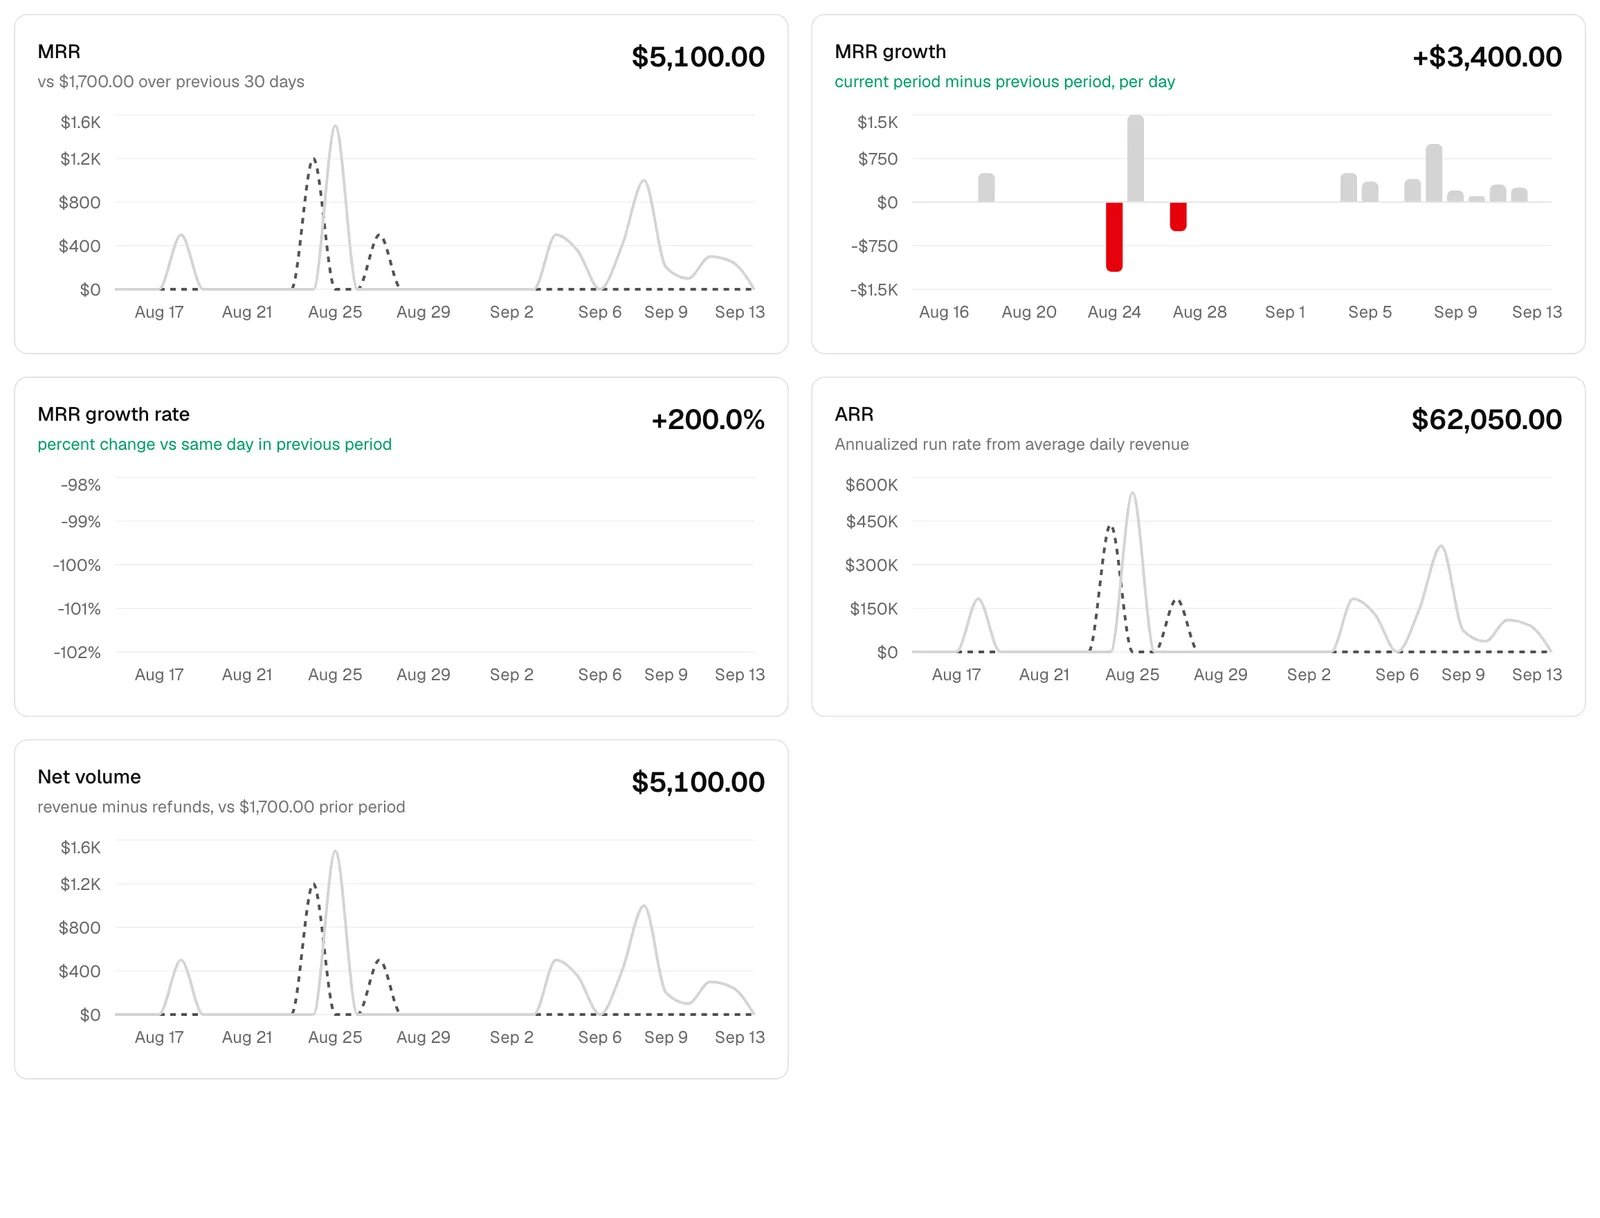
Task: Click the Sep 2 label in the ARR chart
Action: click(x=1309, y=675)
